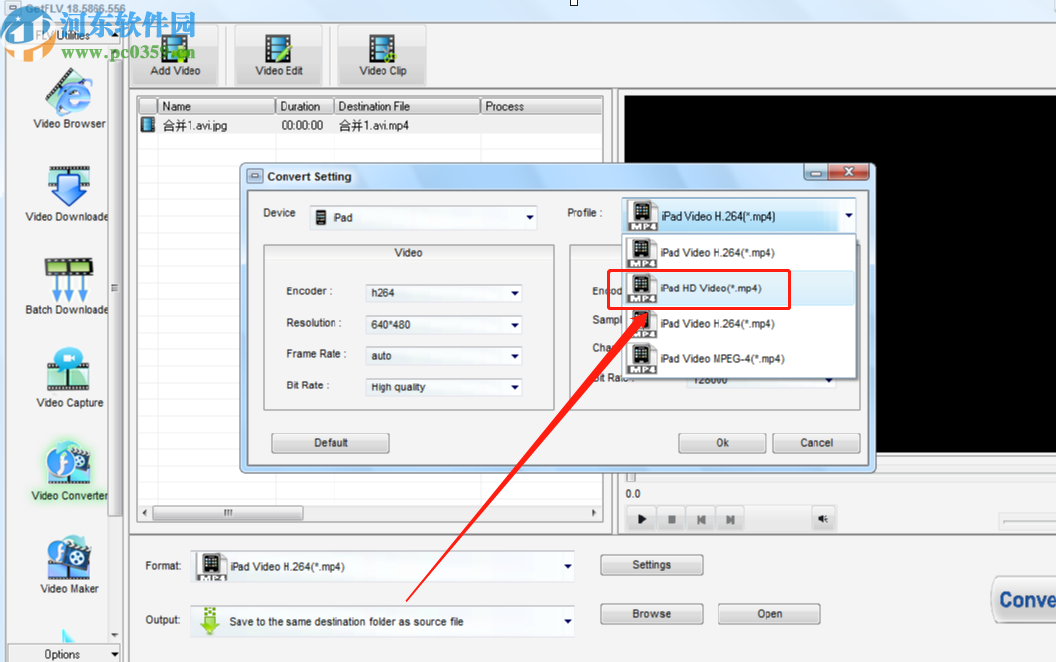Select iPad HD Video(*.mp4) profile option

739,288
